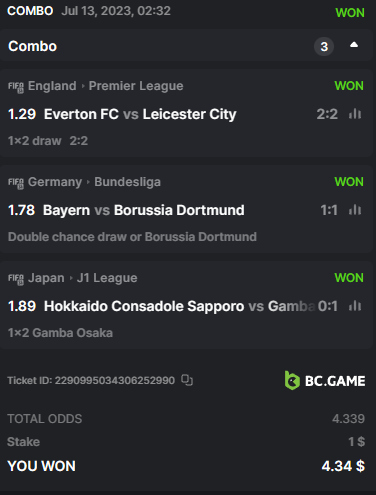Image resolution: width=376 pixels, height=495 pixels.
Task: Click FIFA icon beside Germany Bundesliga
Action: click(x=16, y=183)
